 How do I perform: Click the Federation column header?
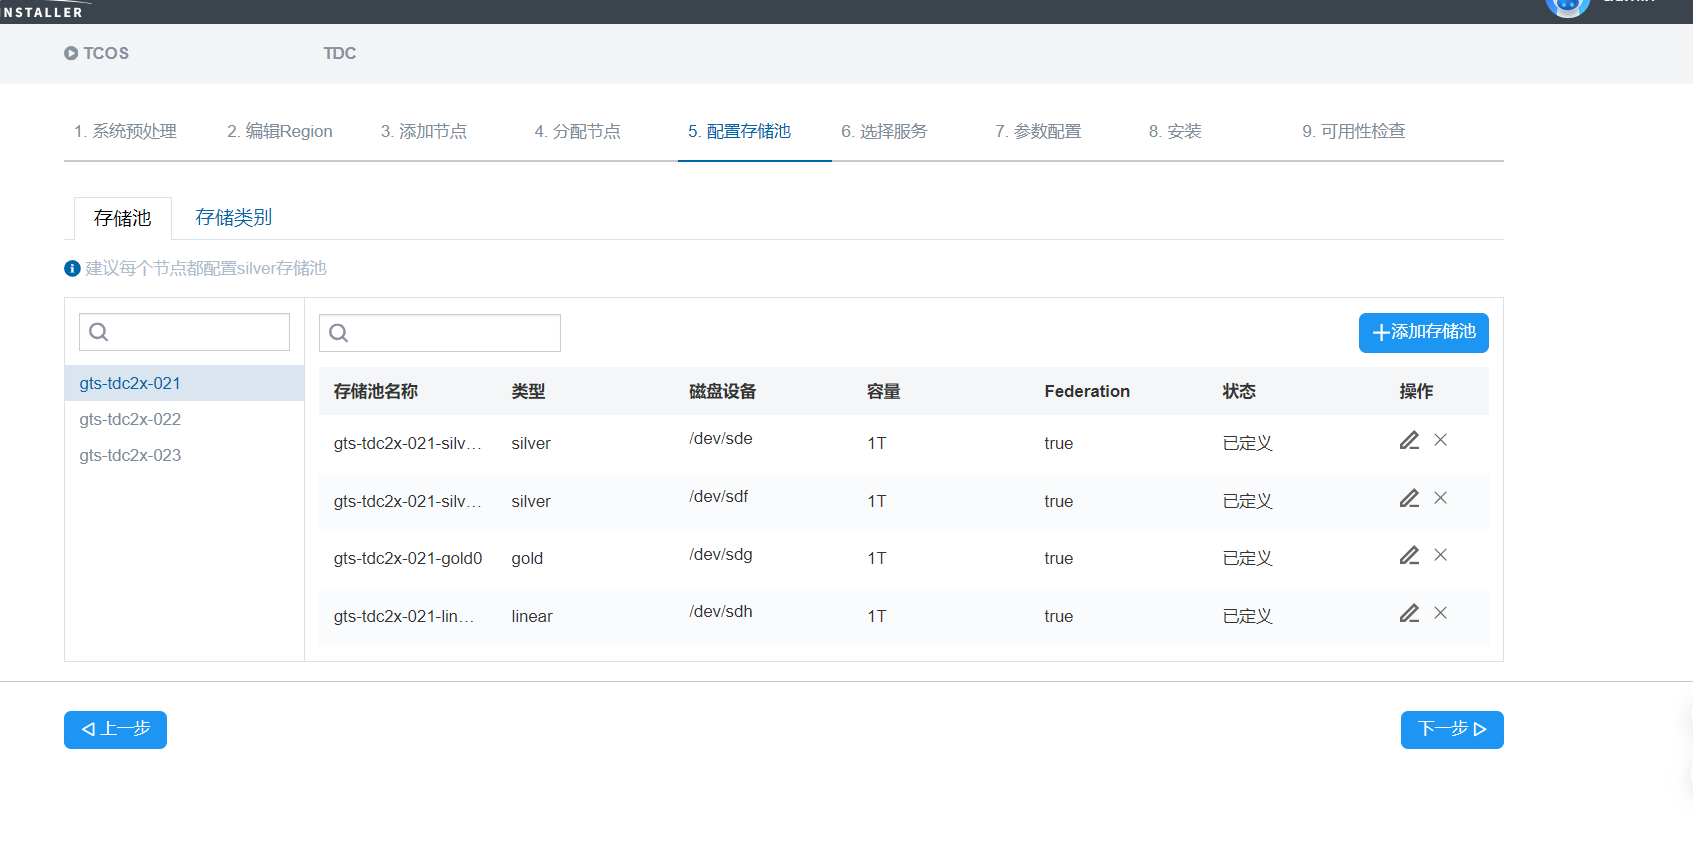point(1087,391)
